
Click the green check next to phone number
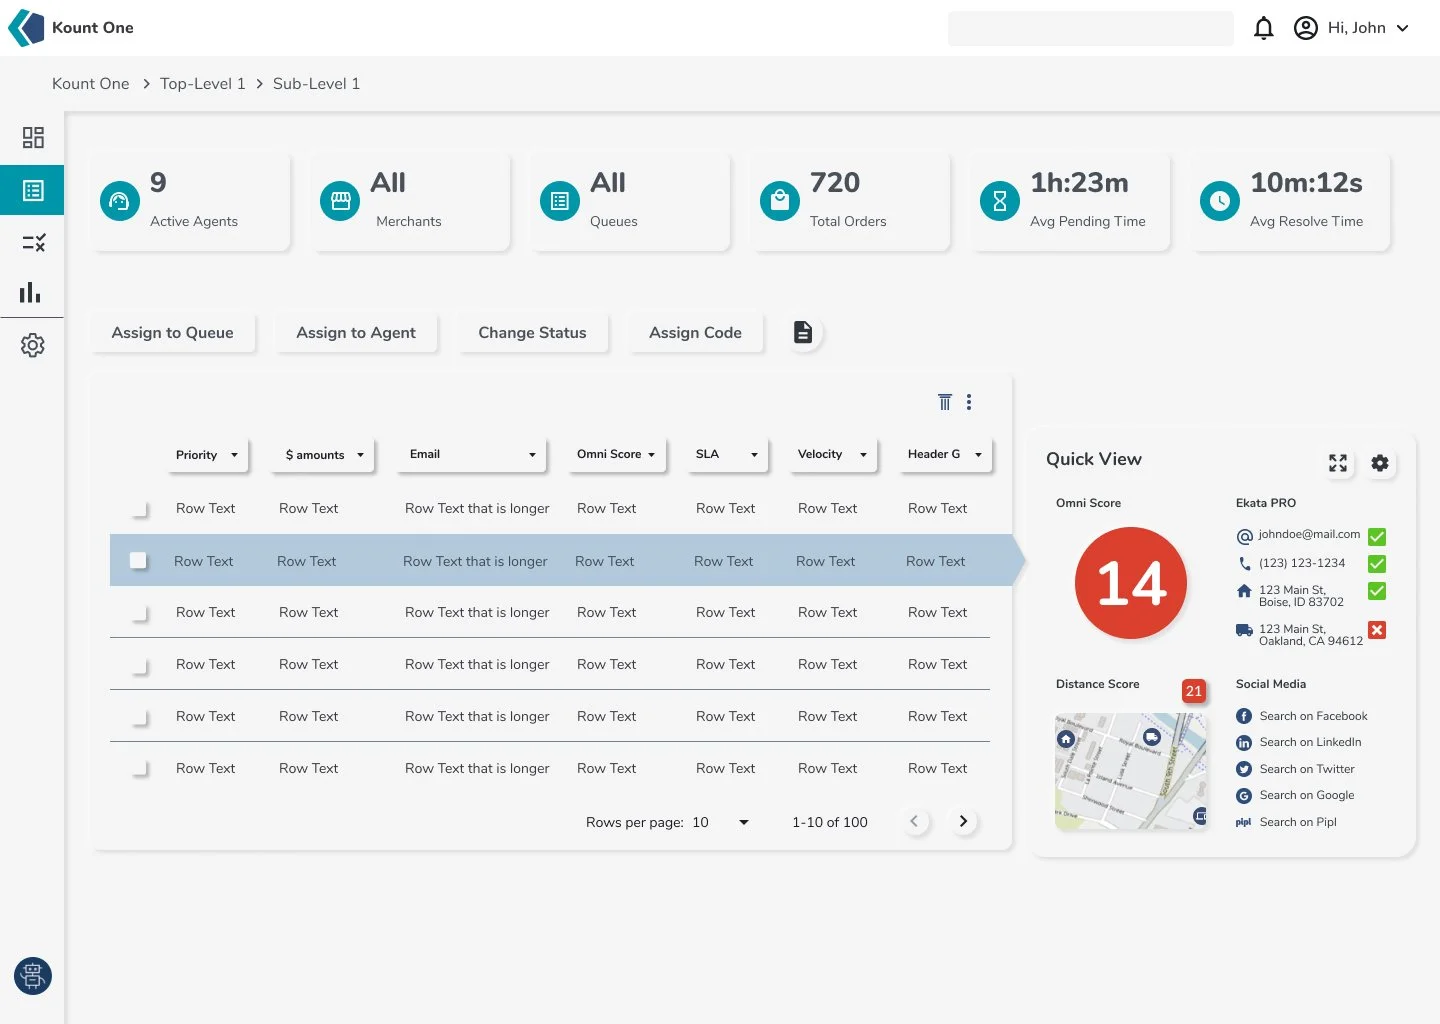[1377, 564]
